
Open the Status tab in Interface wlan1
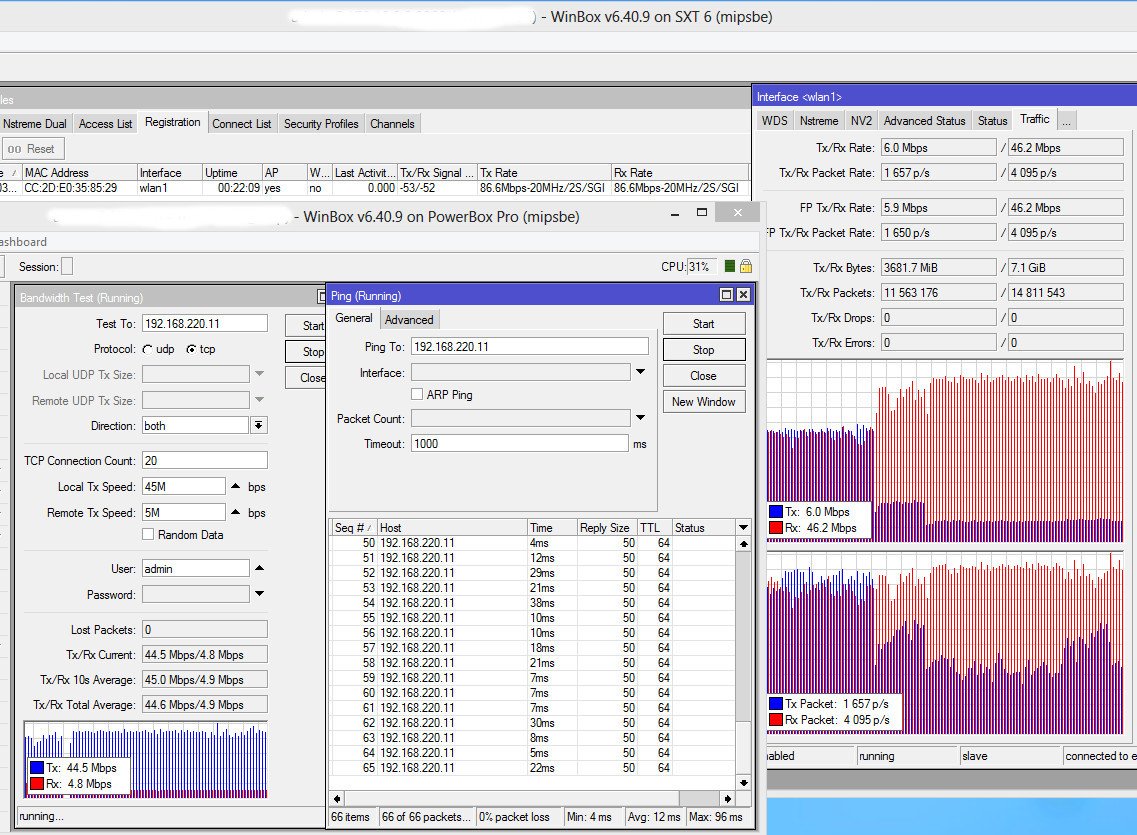click(992, 121)
